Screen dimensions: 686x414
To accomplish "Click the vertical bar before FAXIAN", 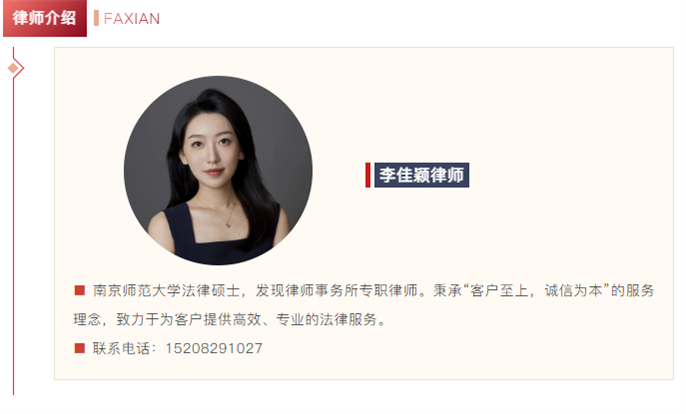I will pos(96,18).
